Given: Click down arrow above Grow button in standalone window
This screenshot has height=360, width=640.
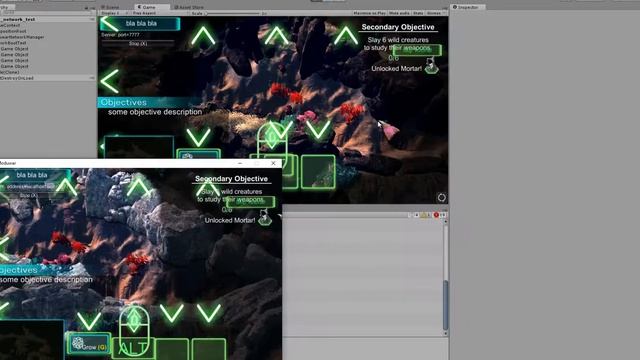Looking at the screenshot, I should tap(89, 321).
